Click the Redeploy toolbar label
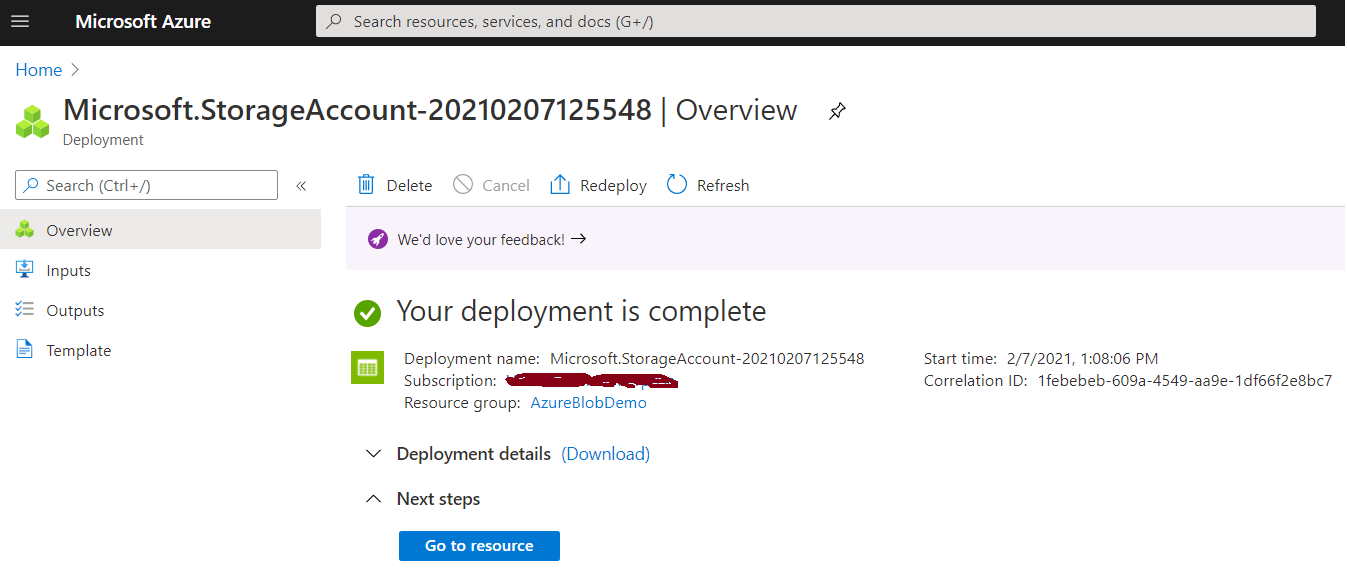The width and height of the screenshot is (1347, 571). 613,185
